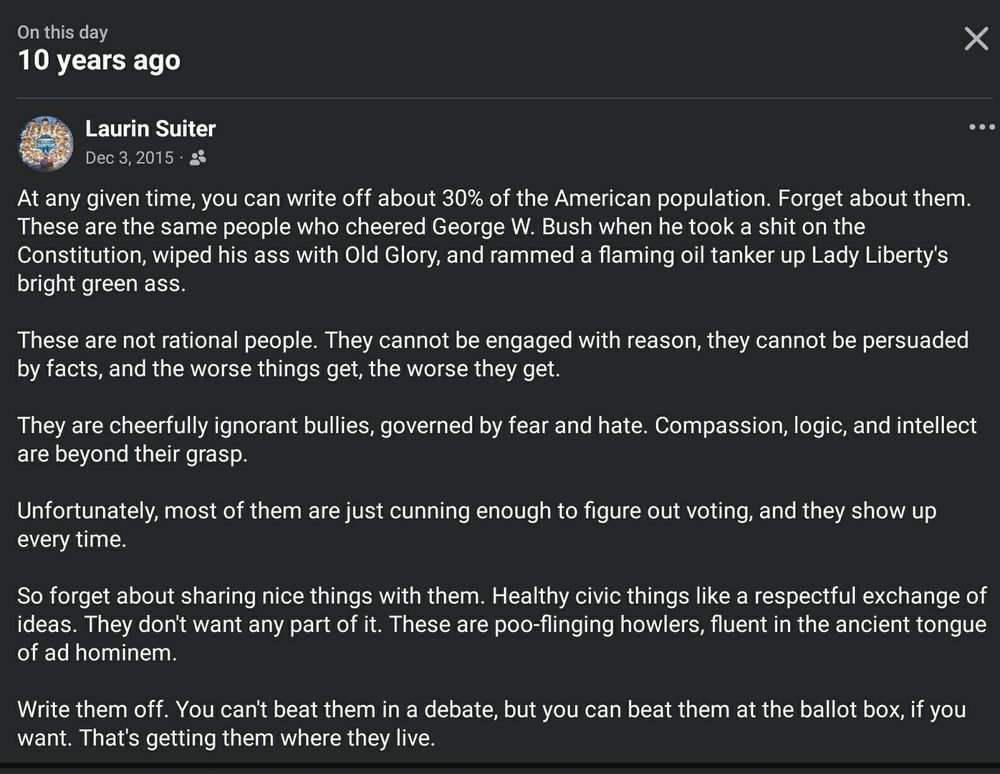Open Laurin Suiter's profile picture
The width and height of the screenshot is (1000, 774).
[46, 143]
